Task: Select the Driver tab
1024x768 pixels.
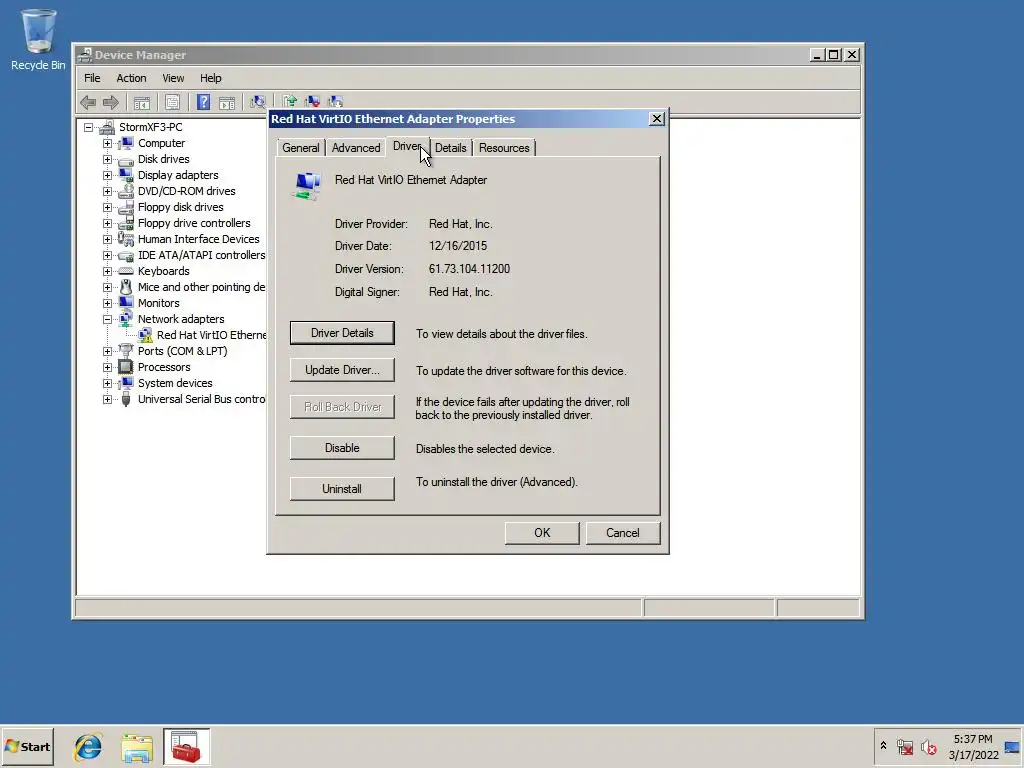Action: 408,146
